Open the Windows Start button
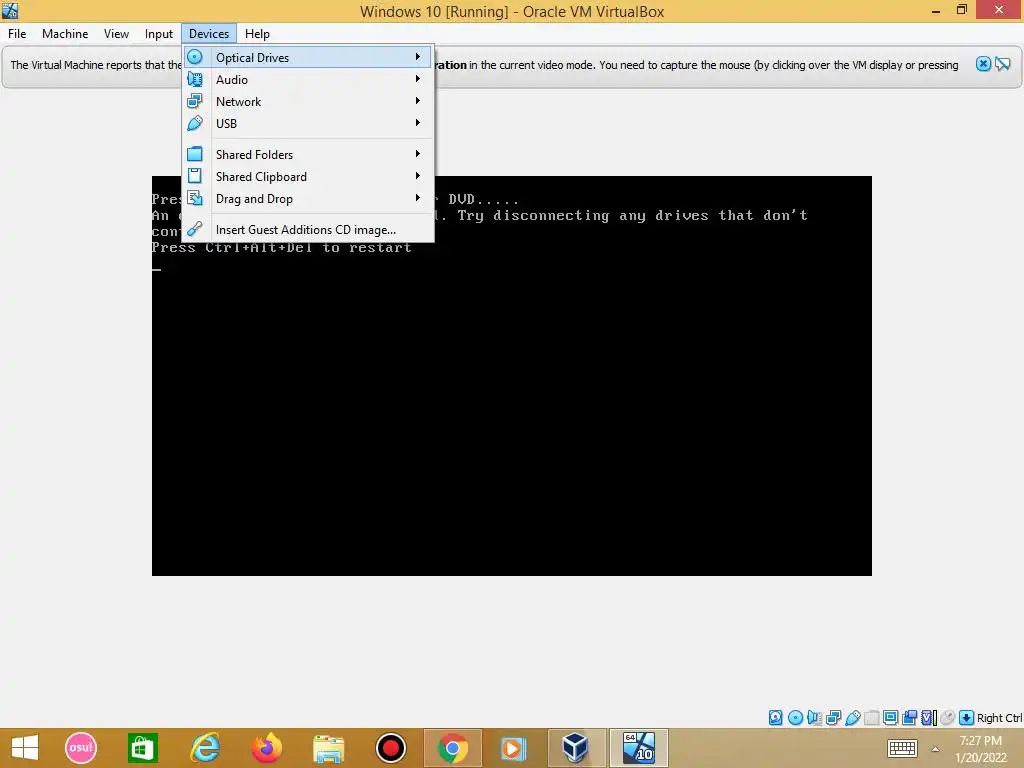 25,748
